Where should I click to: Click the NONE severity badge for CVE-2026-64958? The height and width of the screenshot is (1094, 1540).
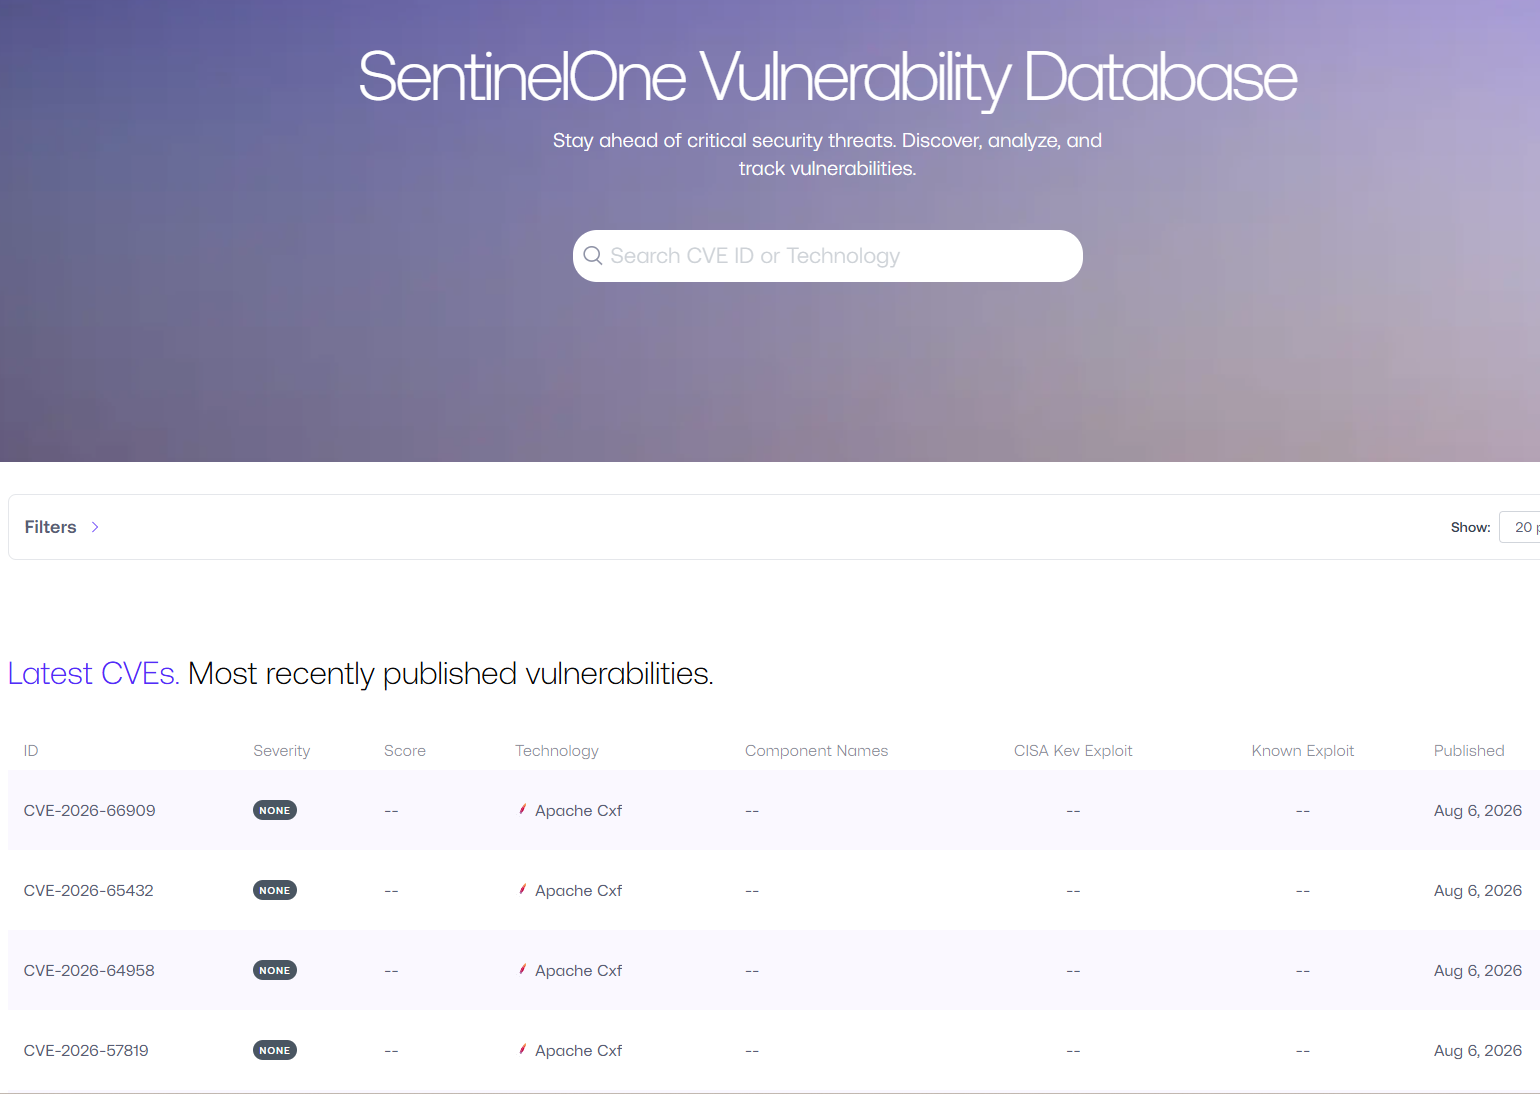[x=275, y=970]
